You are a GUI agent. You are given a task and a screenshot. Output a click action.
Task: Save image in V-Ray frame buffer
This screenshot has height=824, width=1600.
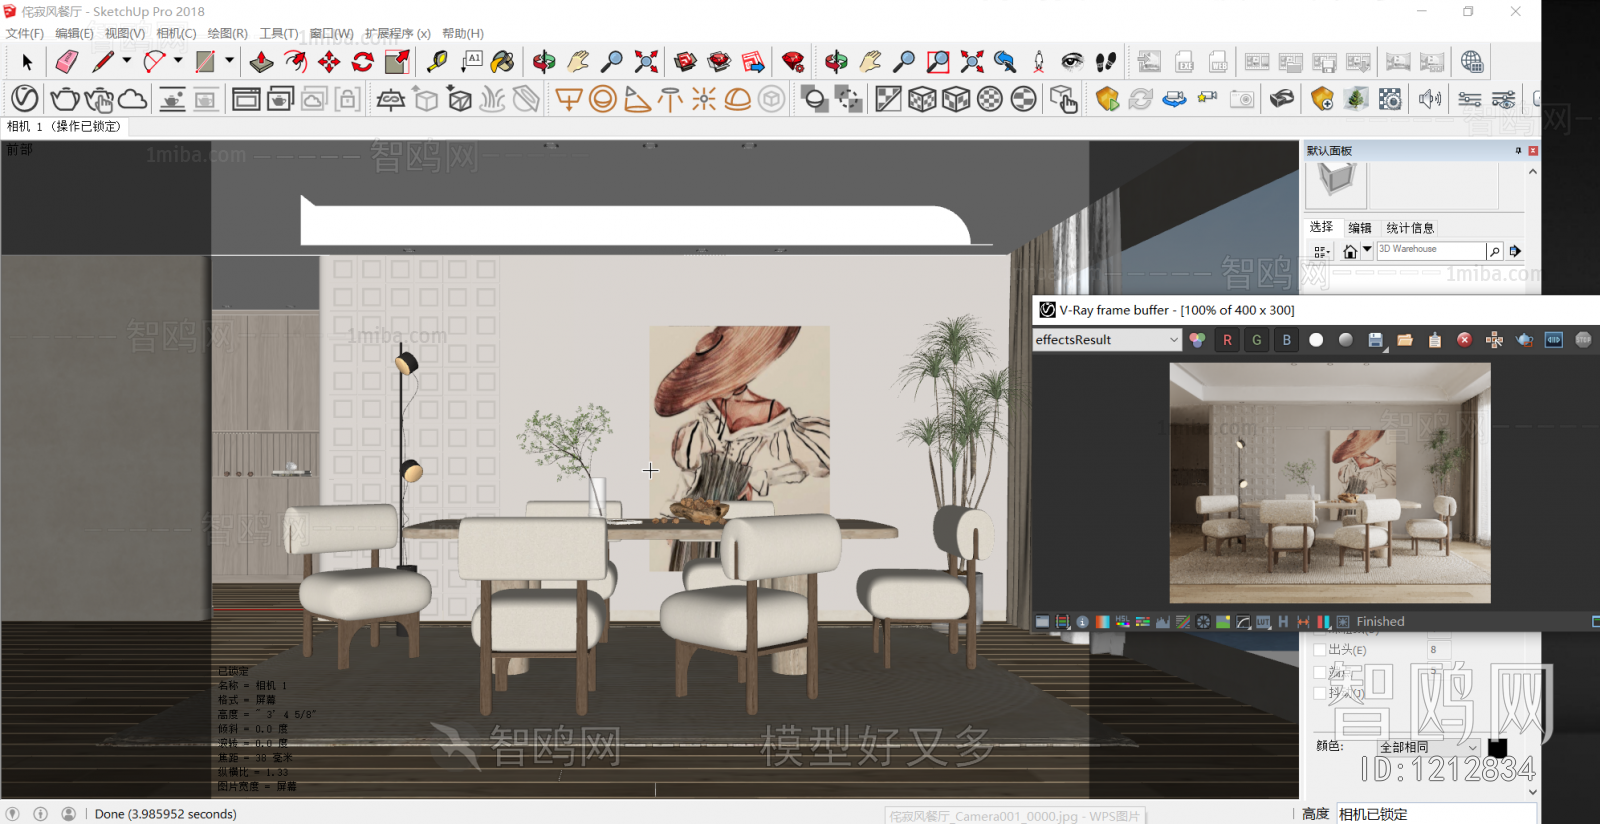click(x=1376, y=340)
